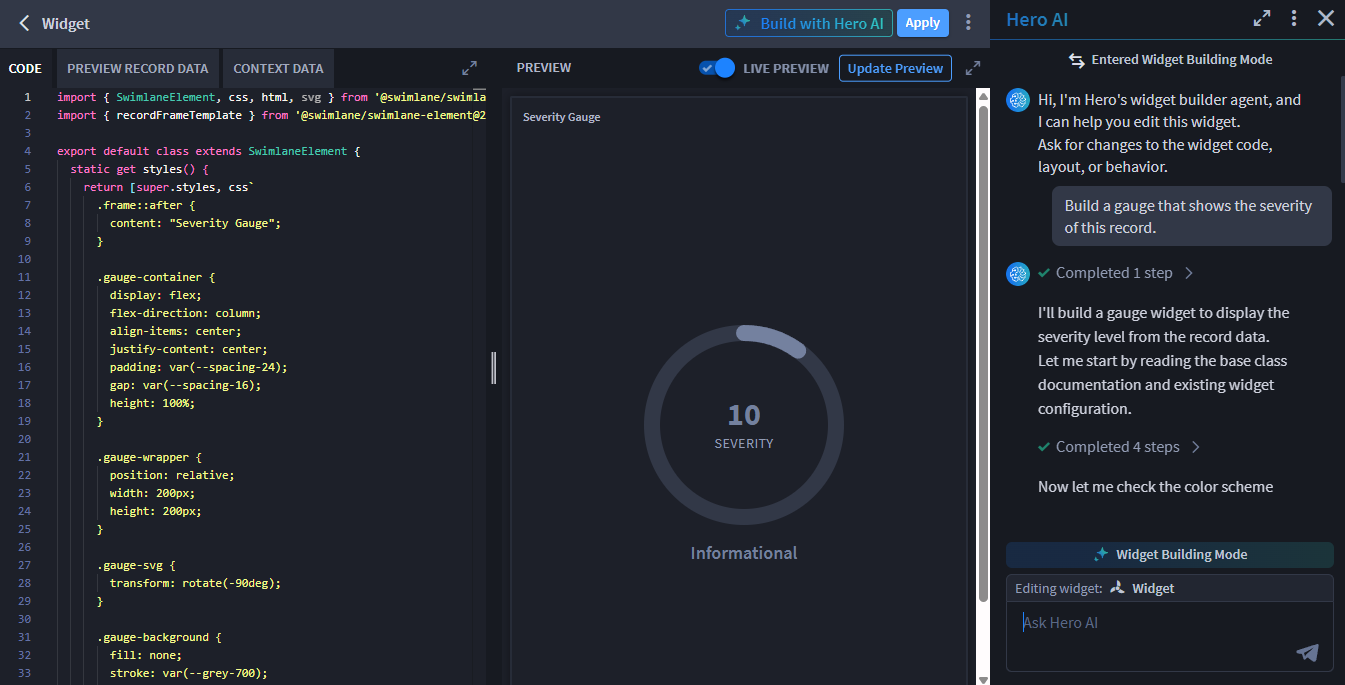Select the Code tab
This screenshot has height=685, width=1345.
click(x=25, y=69)
